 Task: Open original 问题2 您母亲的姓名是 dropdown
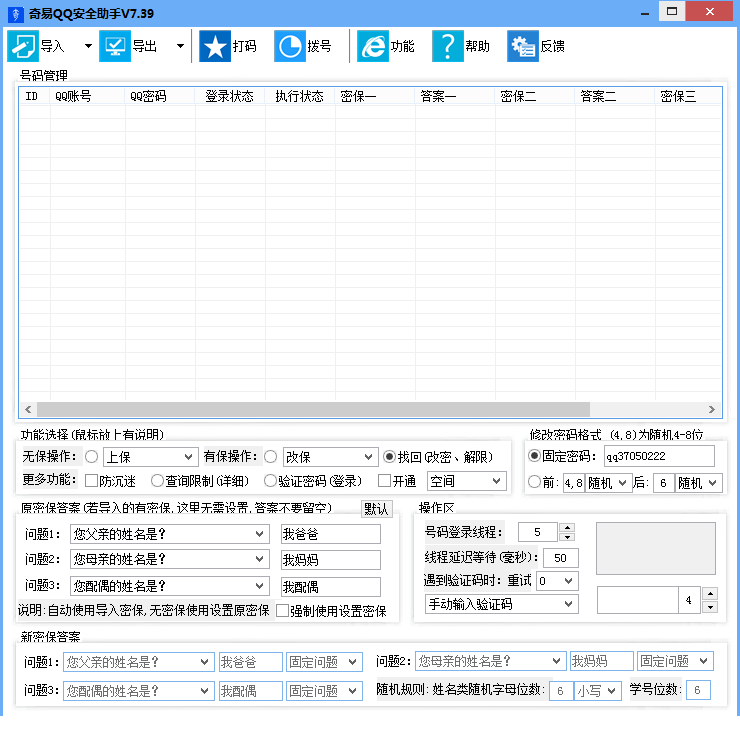pos(170,559)
